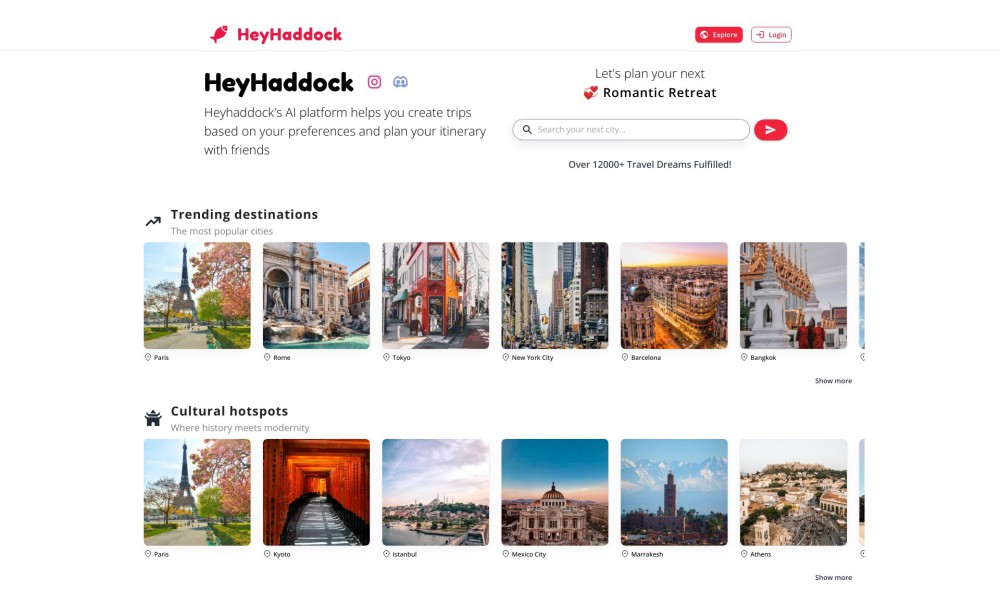This screenshot has width=1000, height=600.
Task: Open the Paris card in Trending destinations
Action: coord(197,295)
